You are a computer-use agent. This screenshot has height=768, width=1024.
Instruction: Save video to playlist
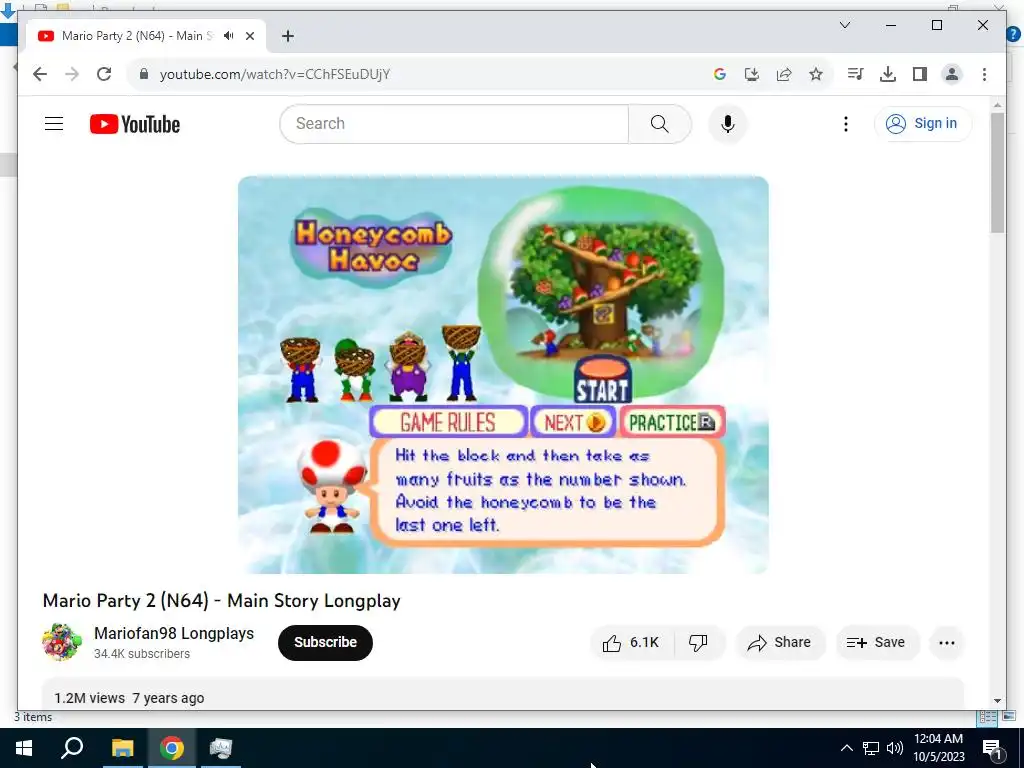point(877,643)
